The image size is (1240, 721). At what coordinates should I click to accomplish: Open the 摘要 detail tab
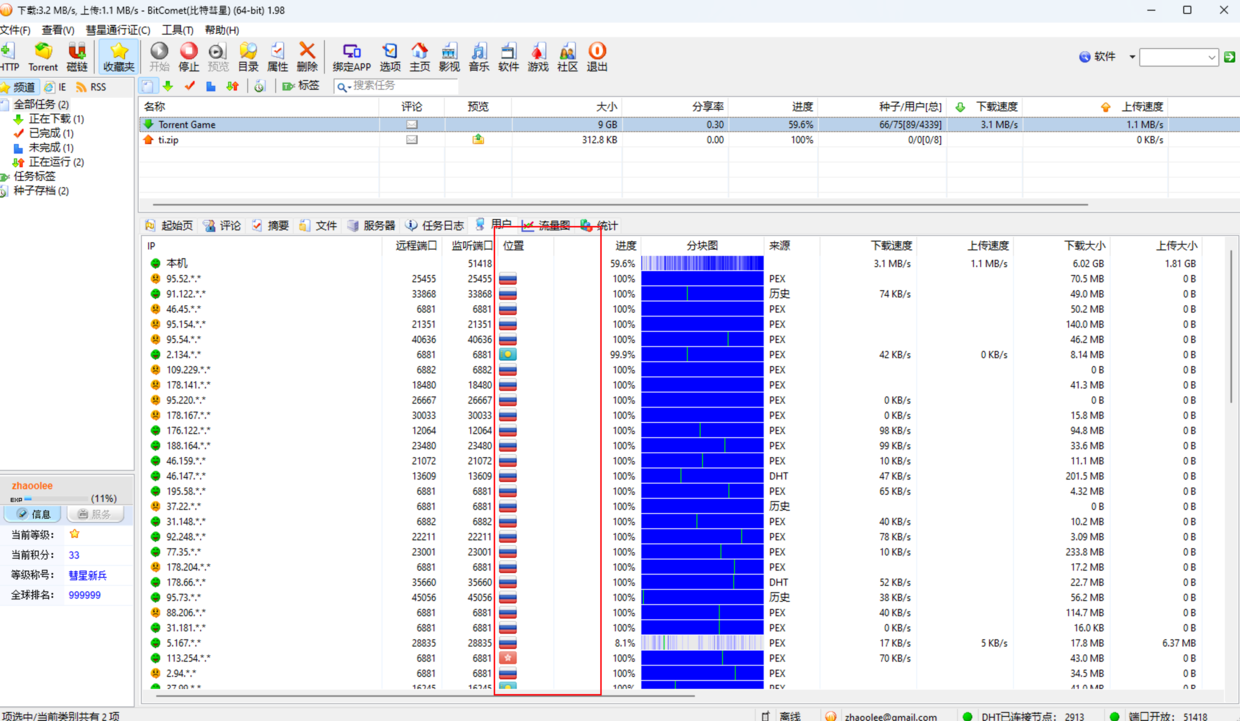tap(270, 226)
